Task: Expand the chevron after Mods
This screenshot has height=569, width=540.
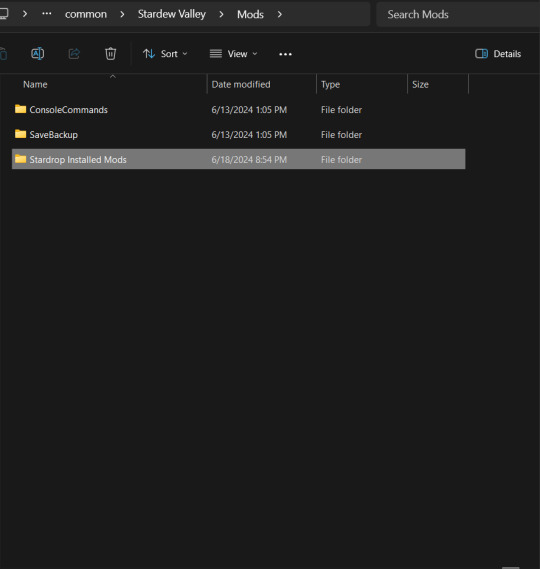Action: 279,15
